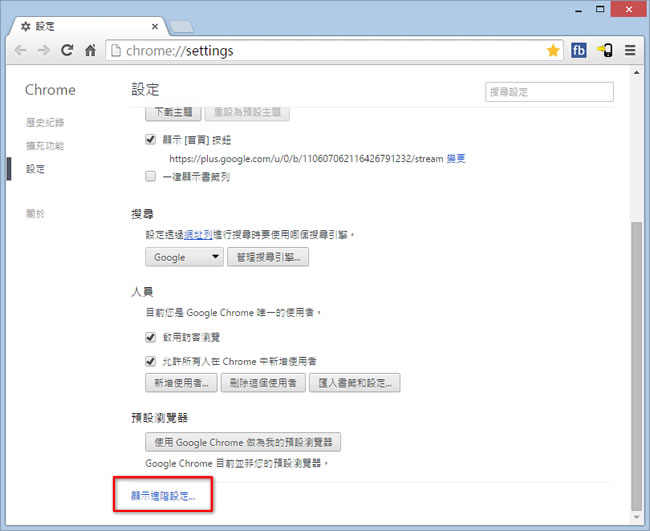Click the page icon in address bar
Screen dimensions: 650x531
(x=116, y=51)
